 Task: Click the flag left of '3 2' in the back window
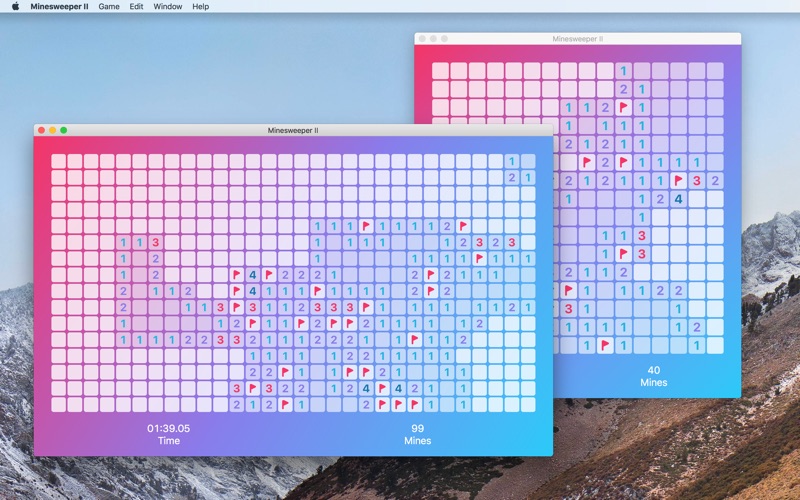[x=678, y=180]
